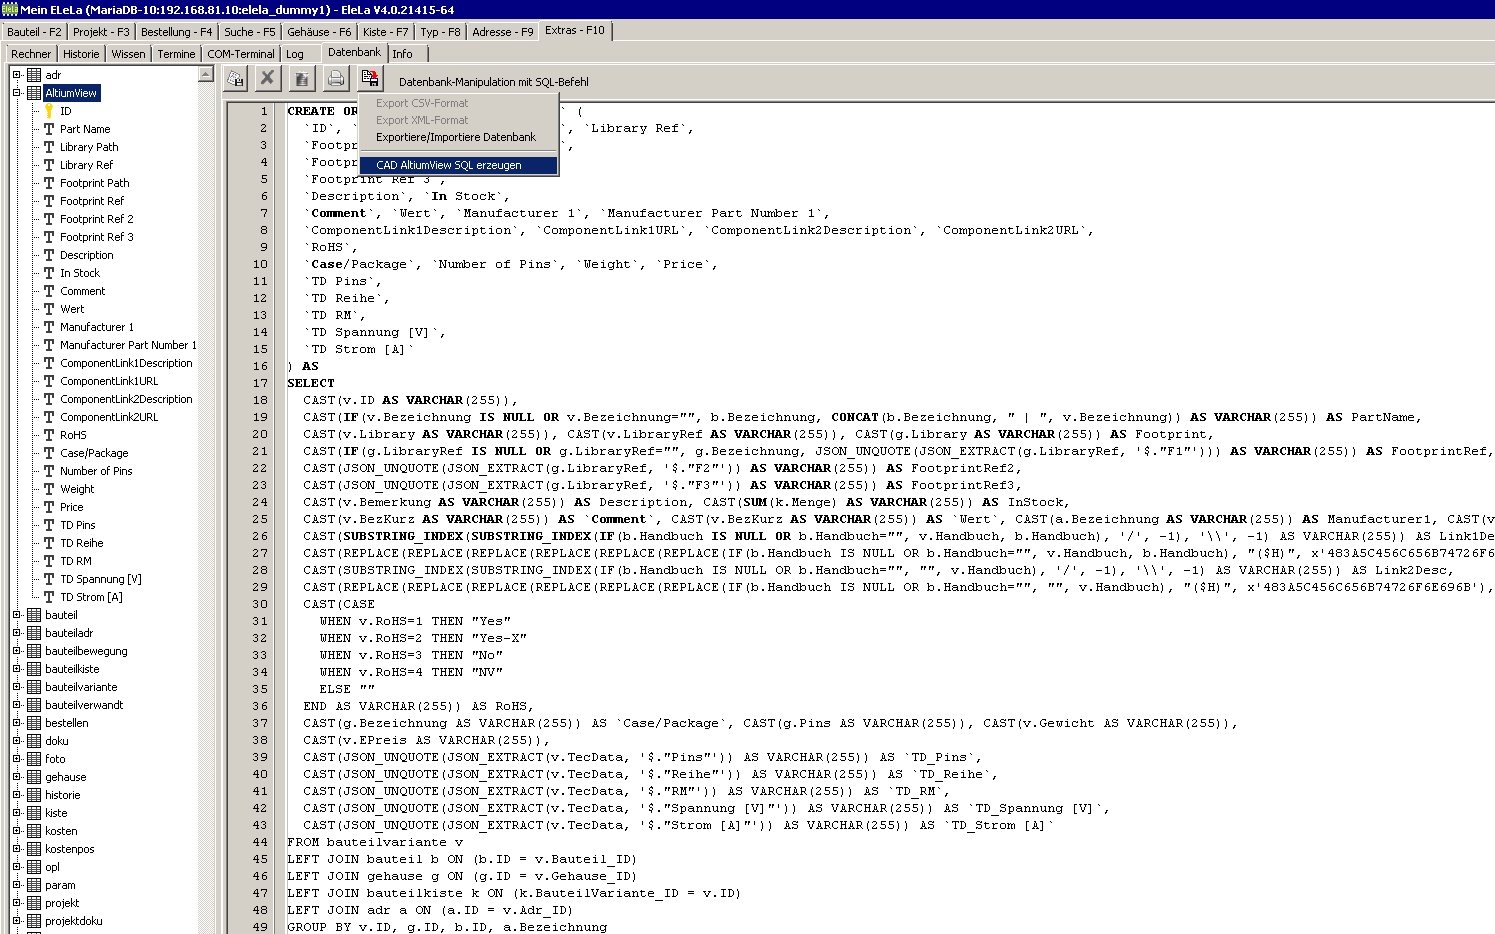Switch to the Bauteil - F2 tab
This screenshot has height=934, width=1495.
coord(34,32)
